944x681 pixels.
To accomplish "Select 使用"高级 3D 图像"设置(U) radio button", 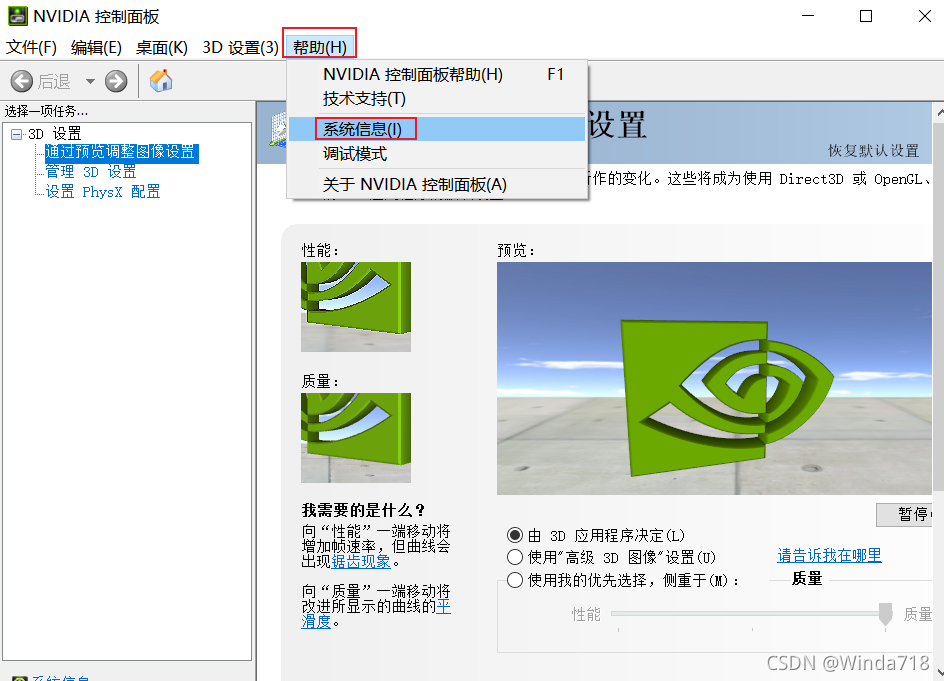I will click(x=515, y=557).
